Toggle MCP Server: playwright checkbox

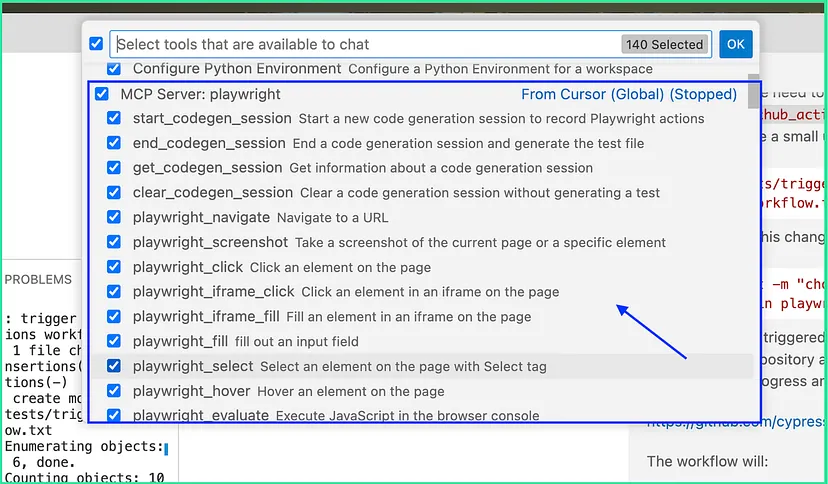pos(101,94)
